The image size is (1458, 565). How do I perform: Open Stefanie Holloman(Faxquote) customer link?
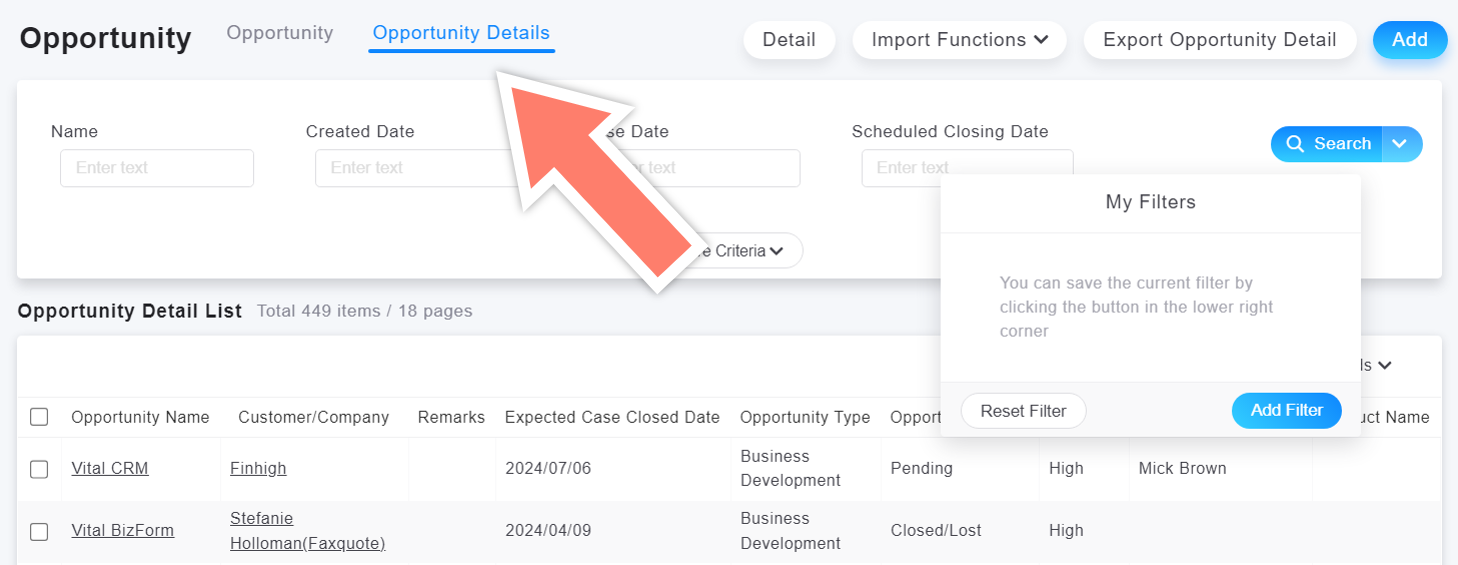[x=307, y=531]
